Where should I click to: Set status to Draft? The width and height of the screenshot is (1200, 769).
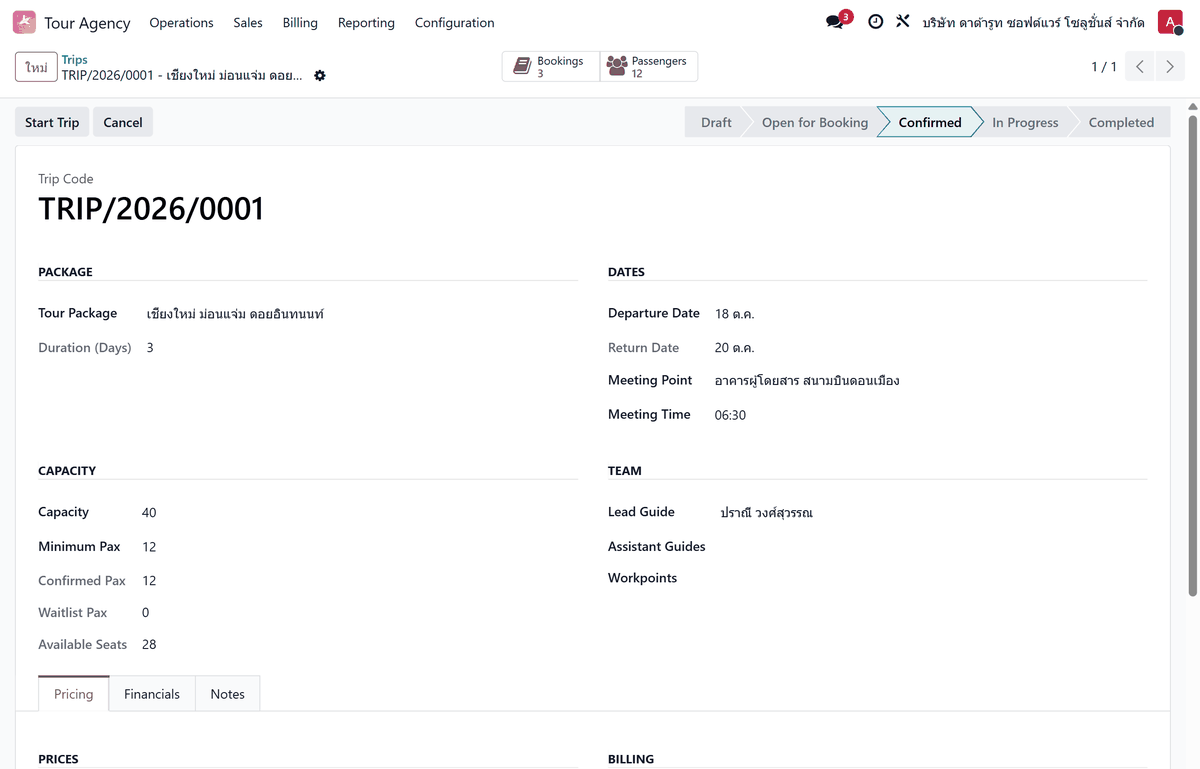716,122
